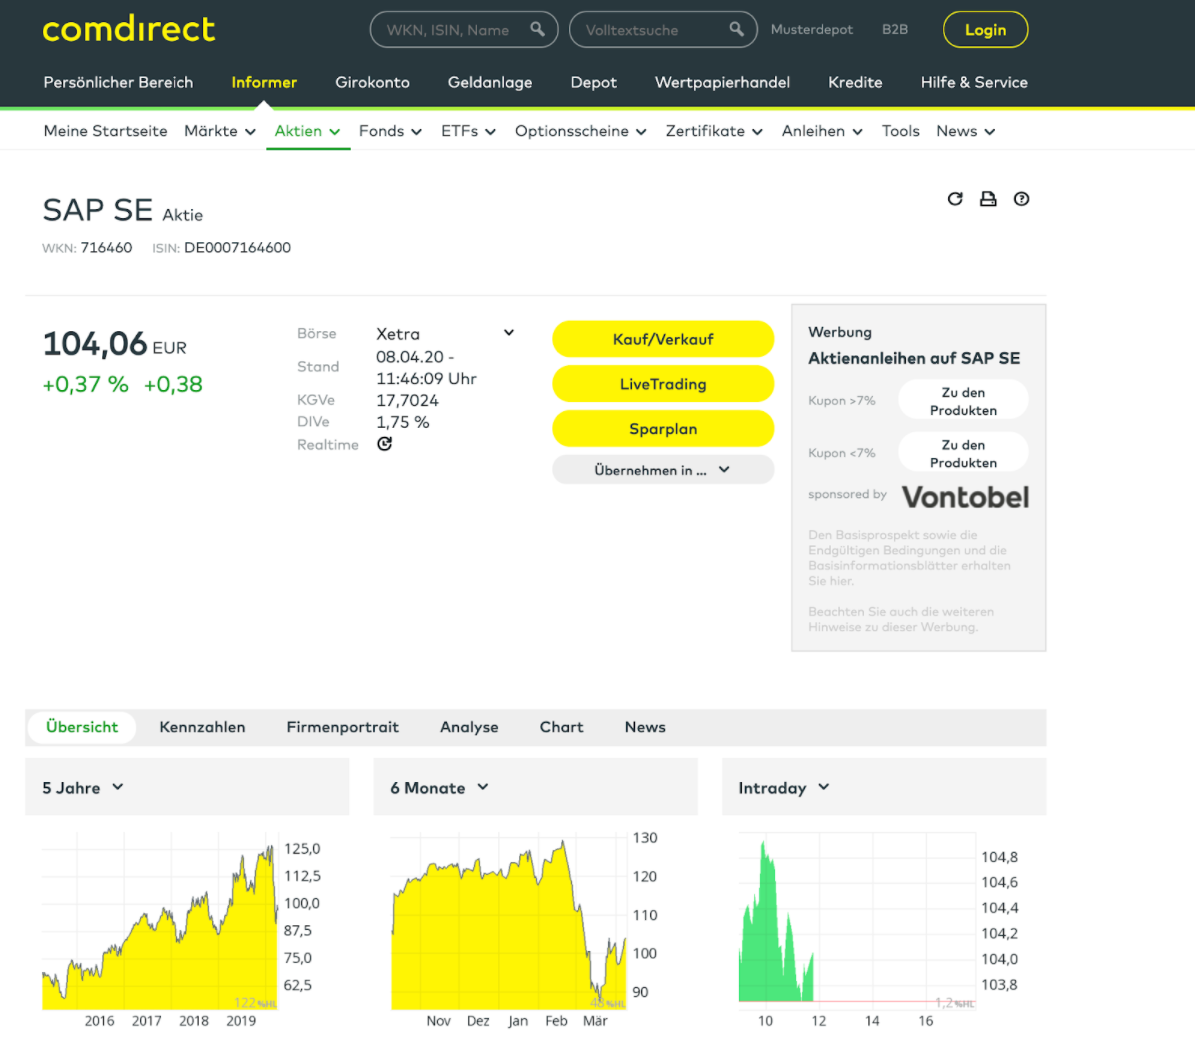Click magnifier in WKN, ISIN search
Image resolution: width=1195 pixels, height=1049 pixels.
coord(537,29)
